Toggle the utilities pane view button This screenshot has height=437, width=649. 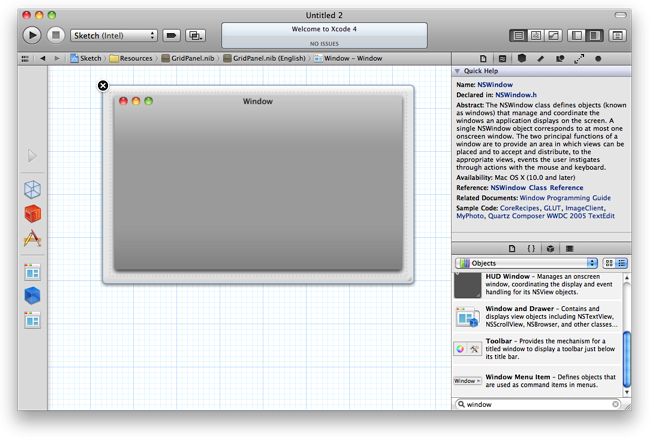594,36
